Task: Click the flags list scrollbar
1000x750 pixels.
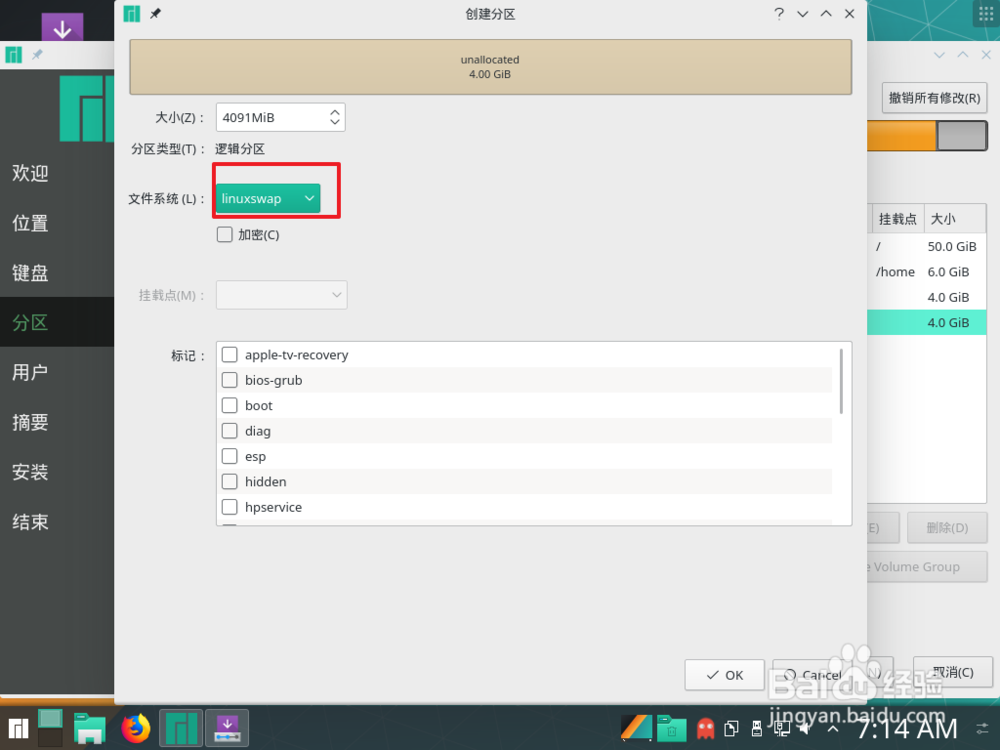Action: point(841,381)
